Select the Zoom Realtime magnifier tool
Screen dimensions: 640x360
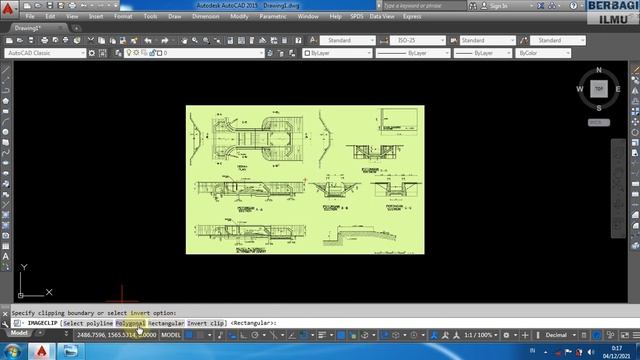pyautogui.click(x=195, y=40)
